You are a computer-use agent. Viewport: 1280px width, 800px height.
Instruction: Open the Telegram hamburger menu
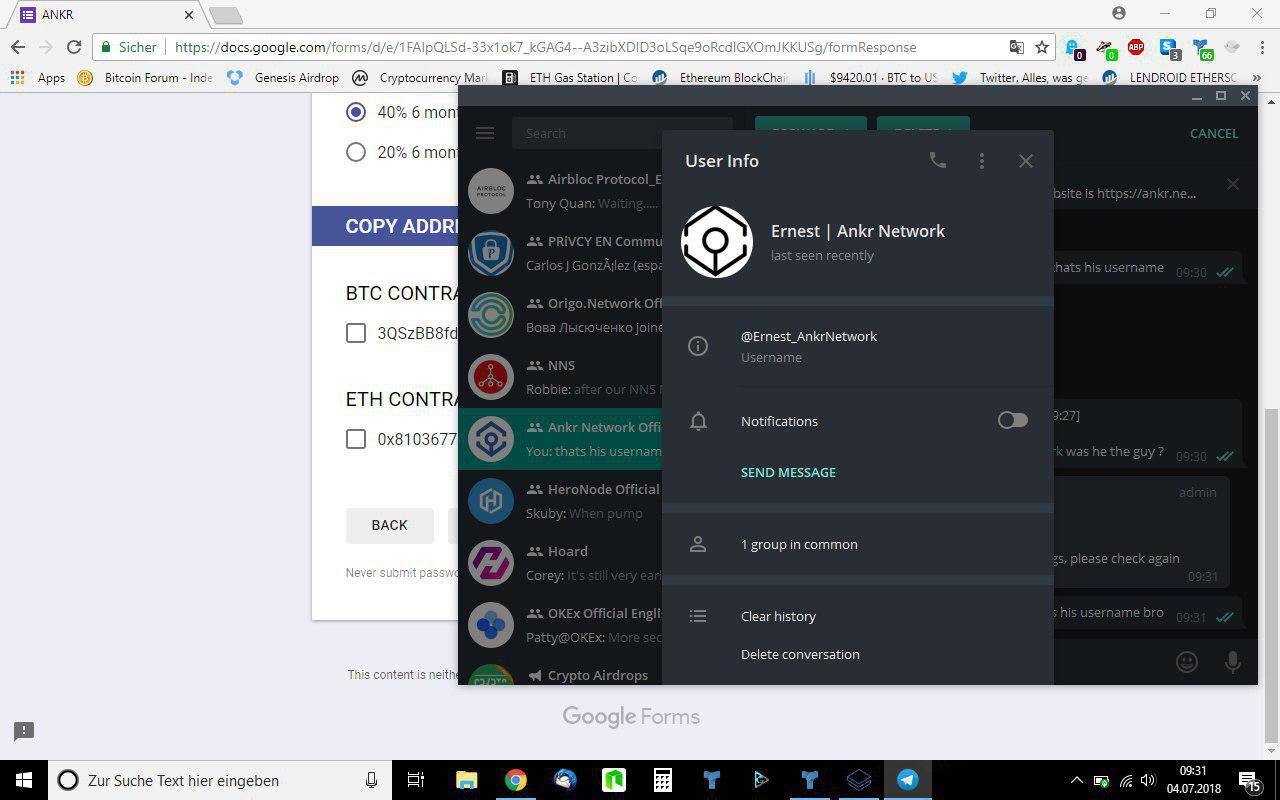[485, 133]
